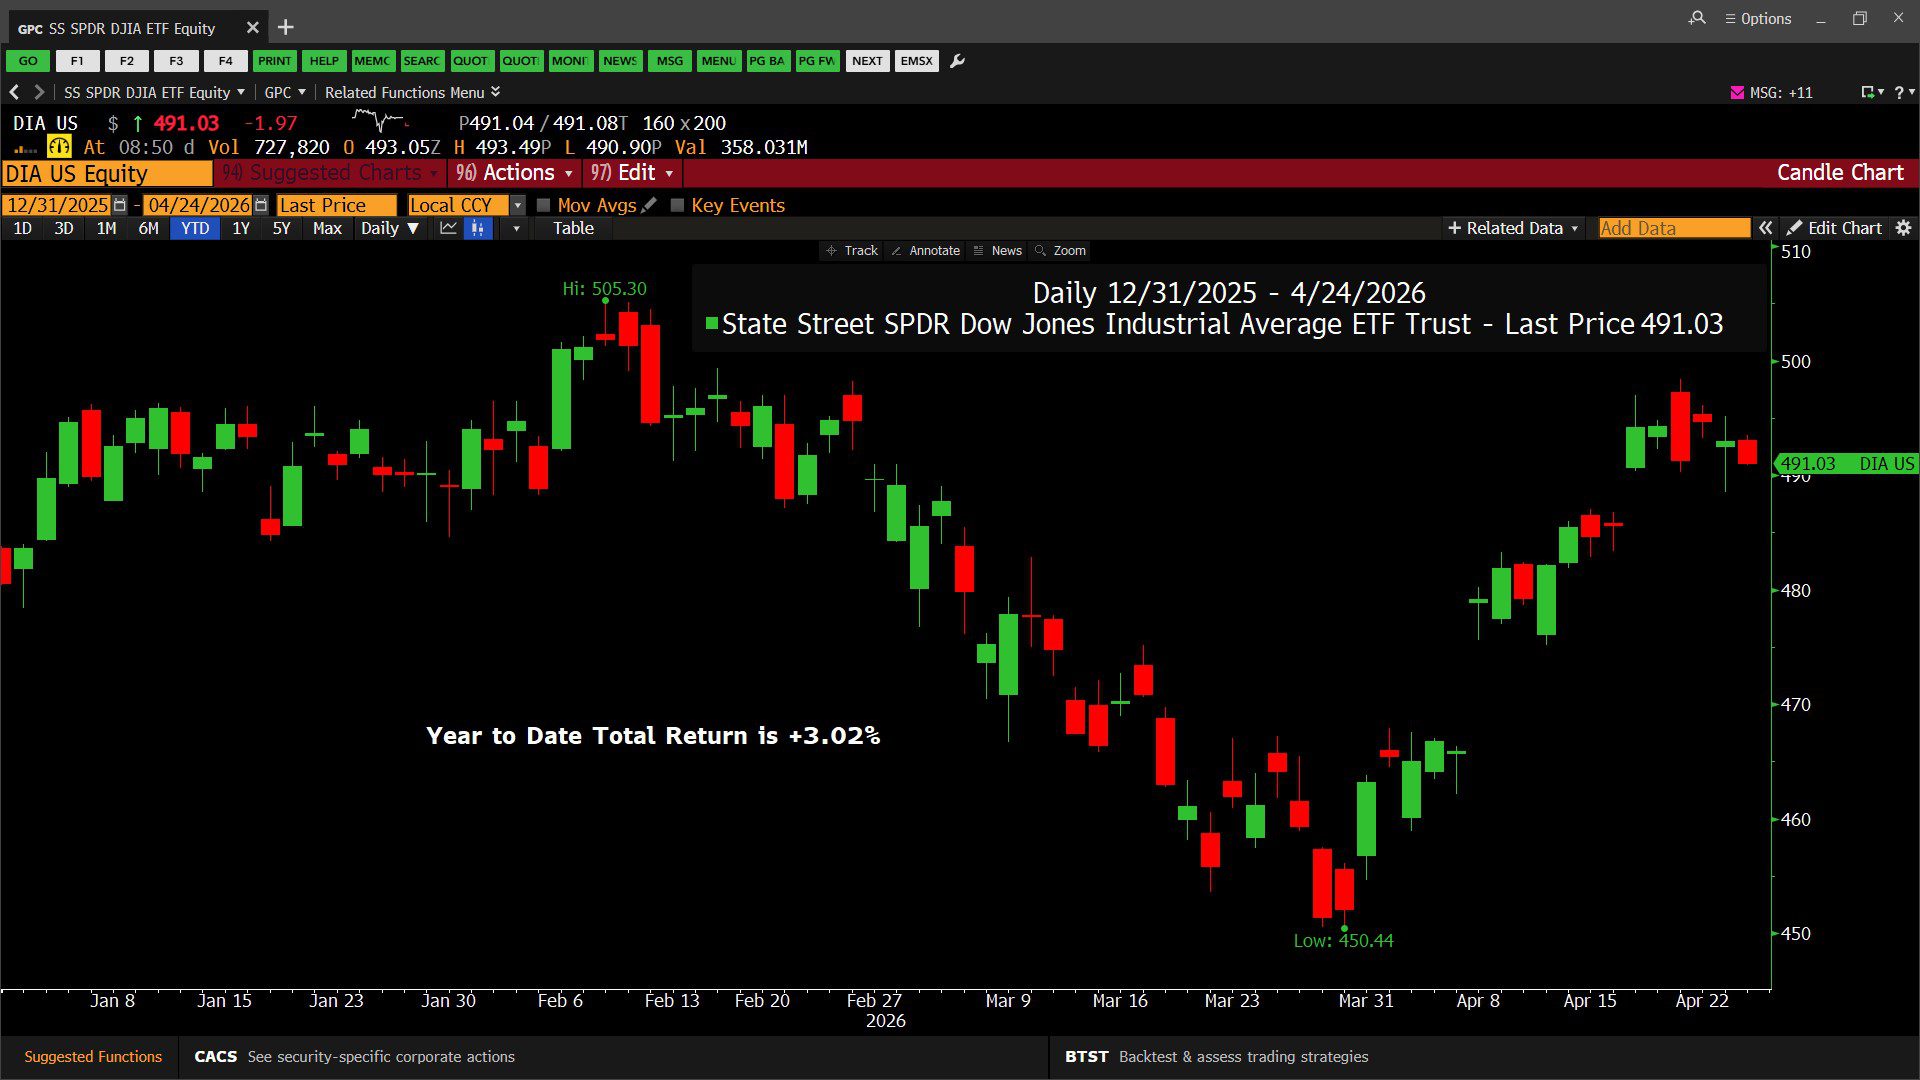Collapse panel with double chevron icon
This screenshot has width=1920, height=1080.
click(x=1766, y=228)
